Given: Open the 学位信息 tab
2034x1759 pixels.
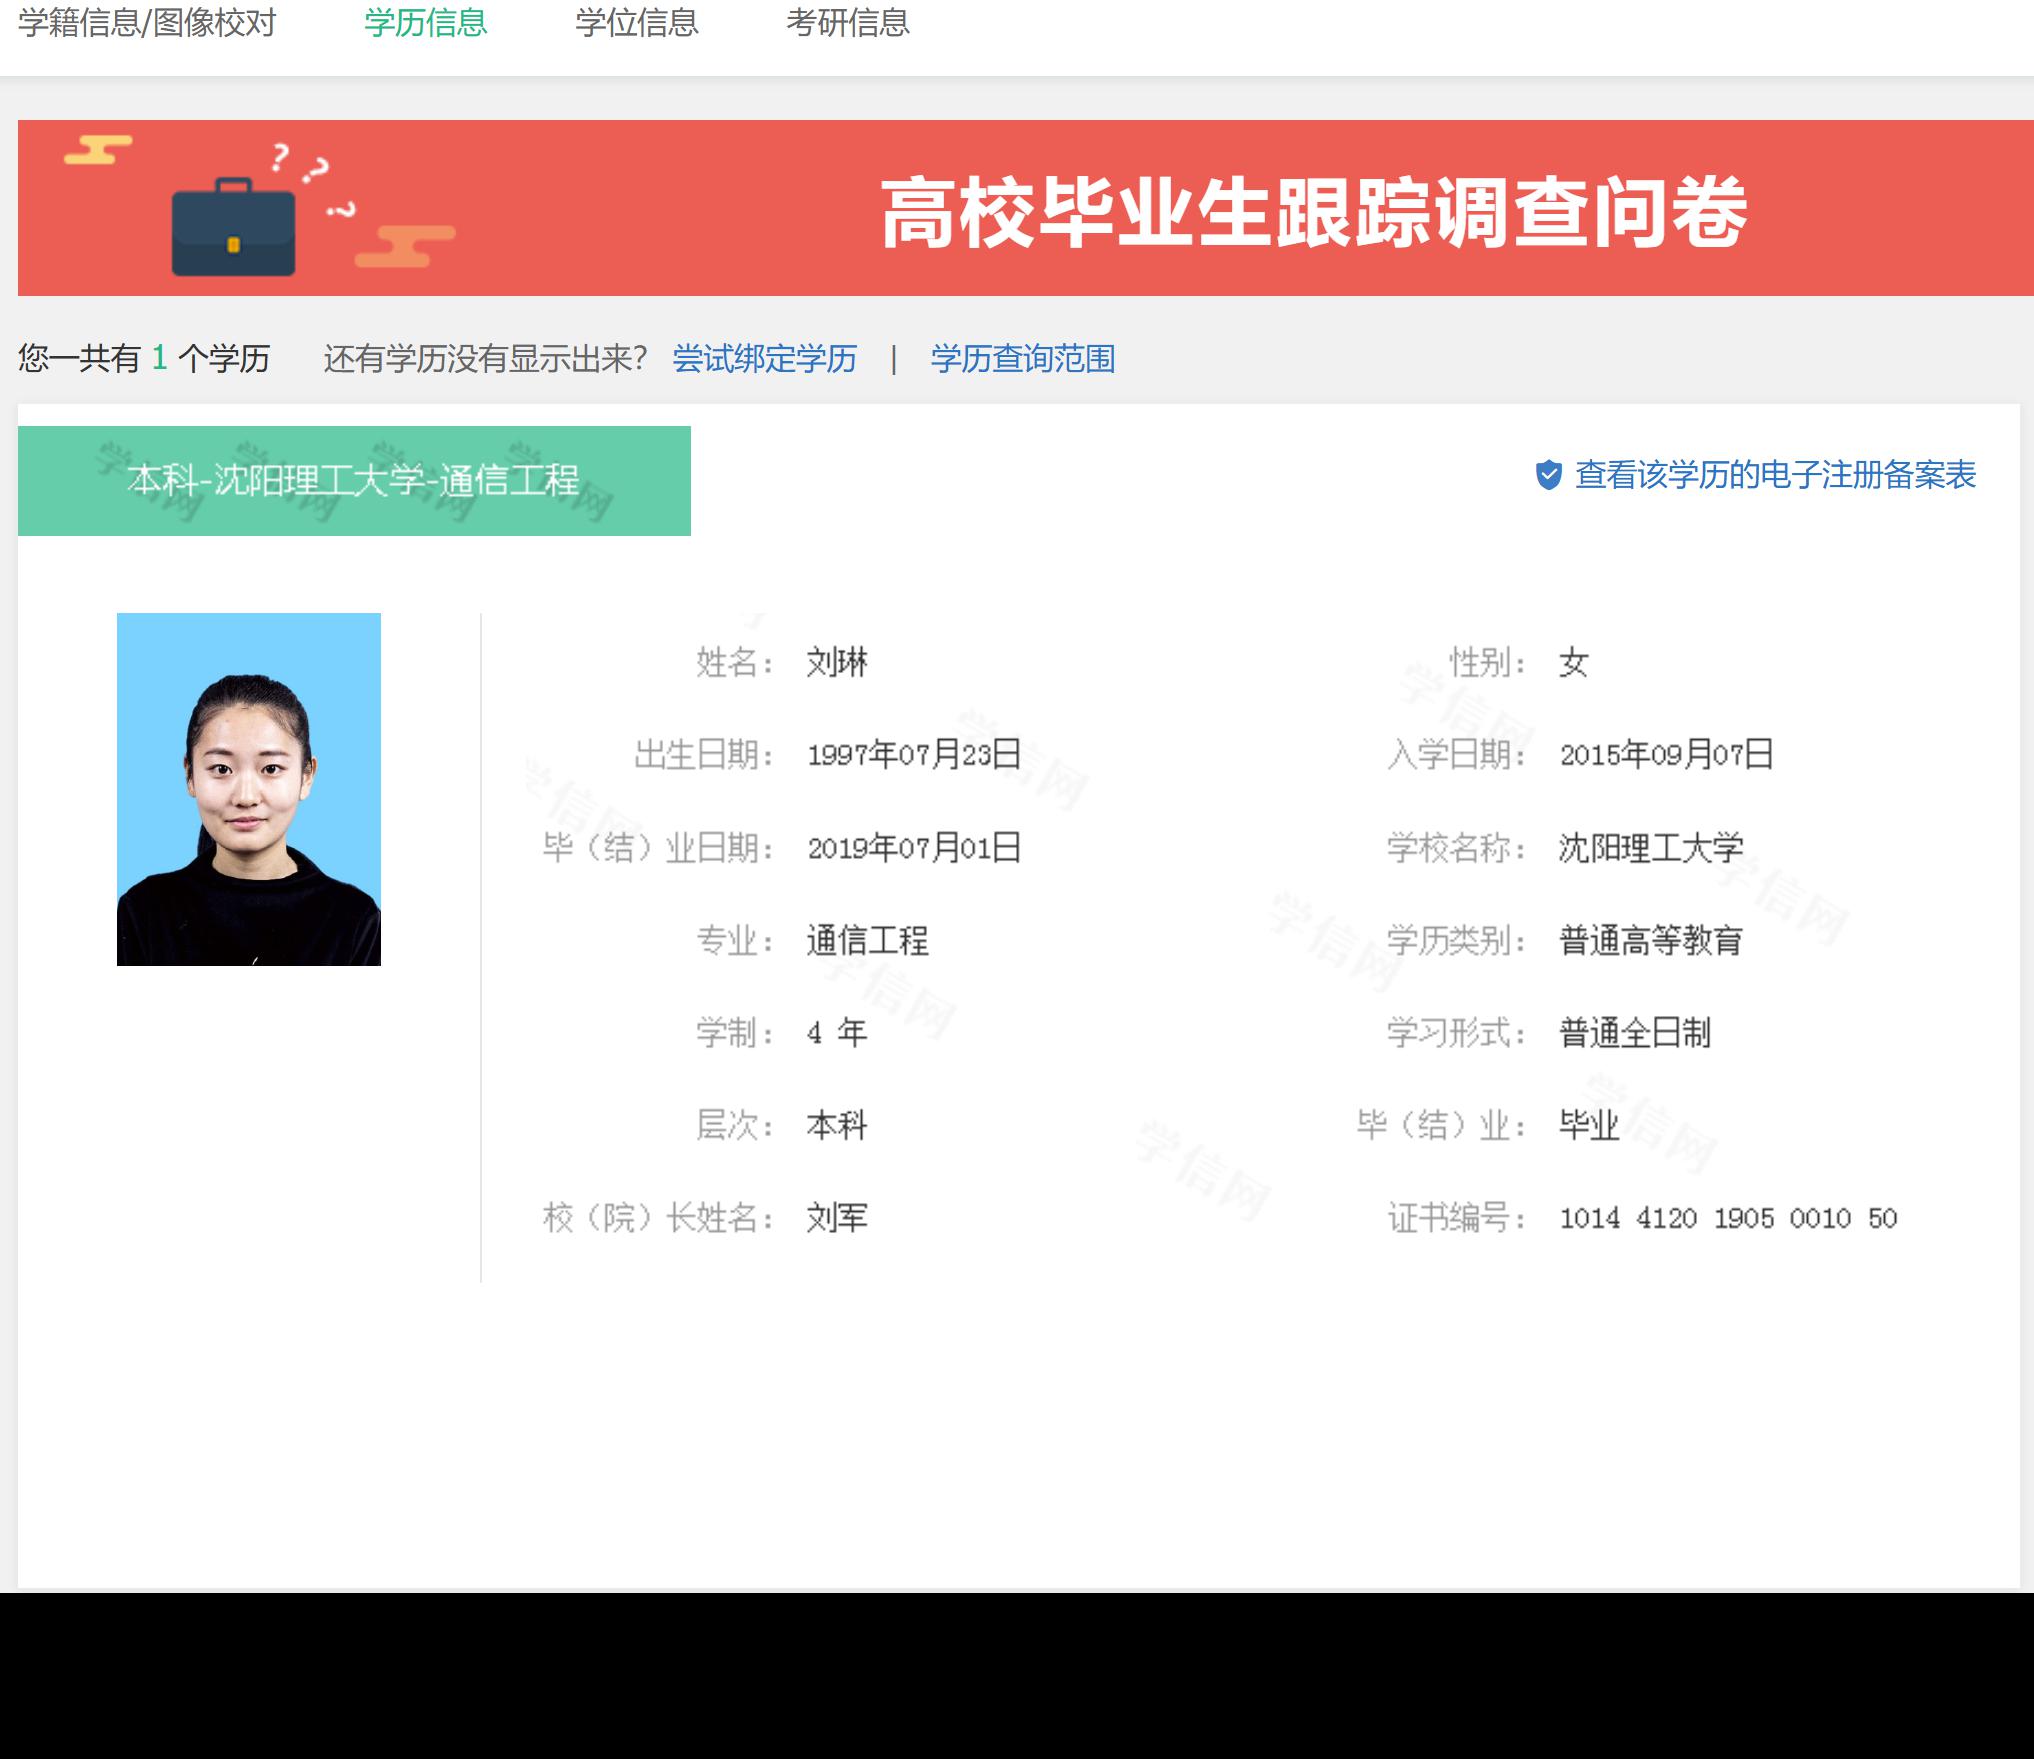Looking at the screenshot, I should (636, 23).
